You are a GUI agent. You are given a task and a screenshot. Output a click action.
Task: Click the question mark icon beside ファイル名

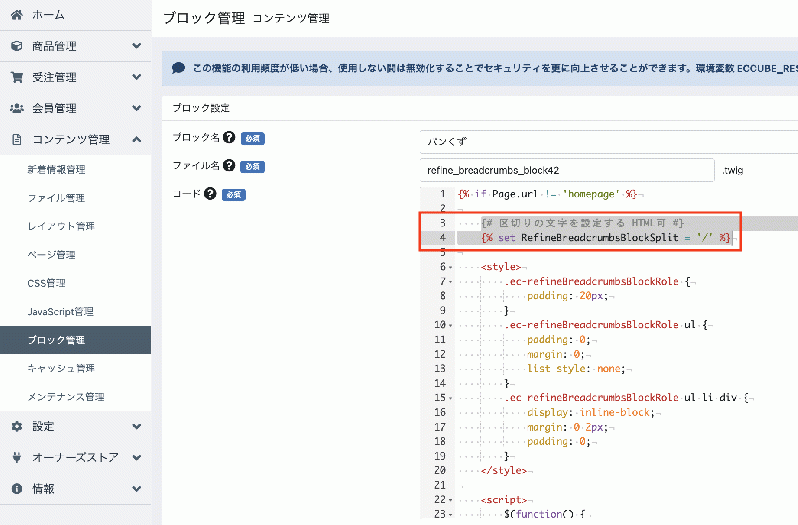coord(229,166)
